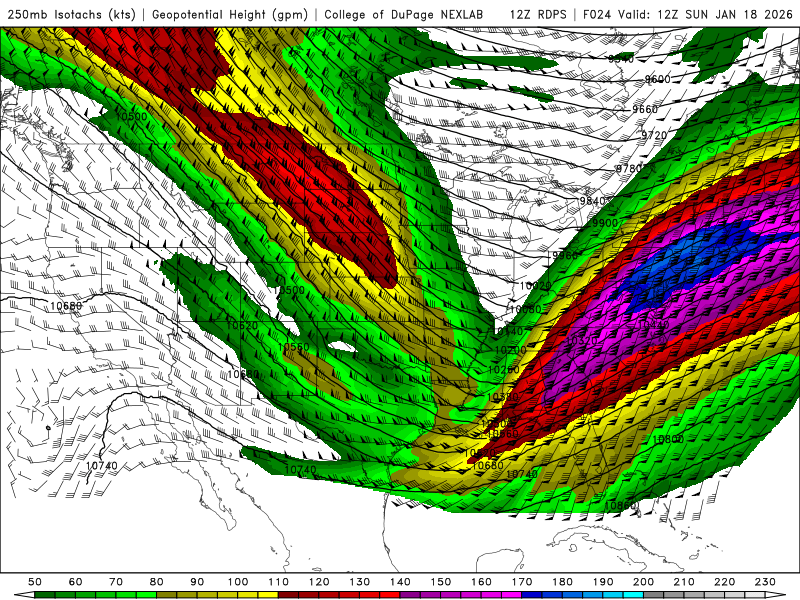Select the 10200 height contour label
Screen dimensions: 800x600
[510, 350]
